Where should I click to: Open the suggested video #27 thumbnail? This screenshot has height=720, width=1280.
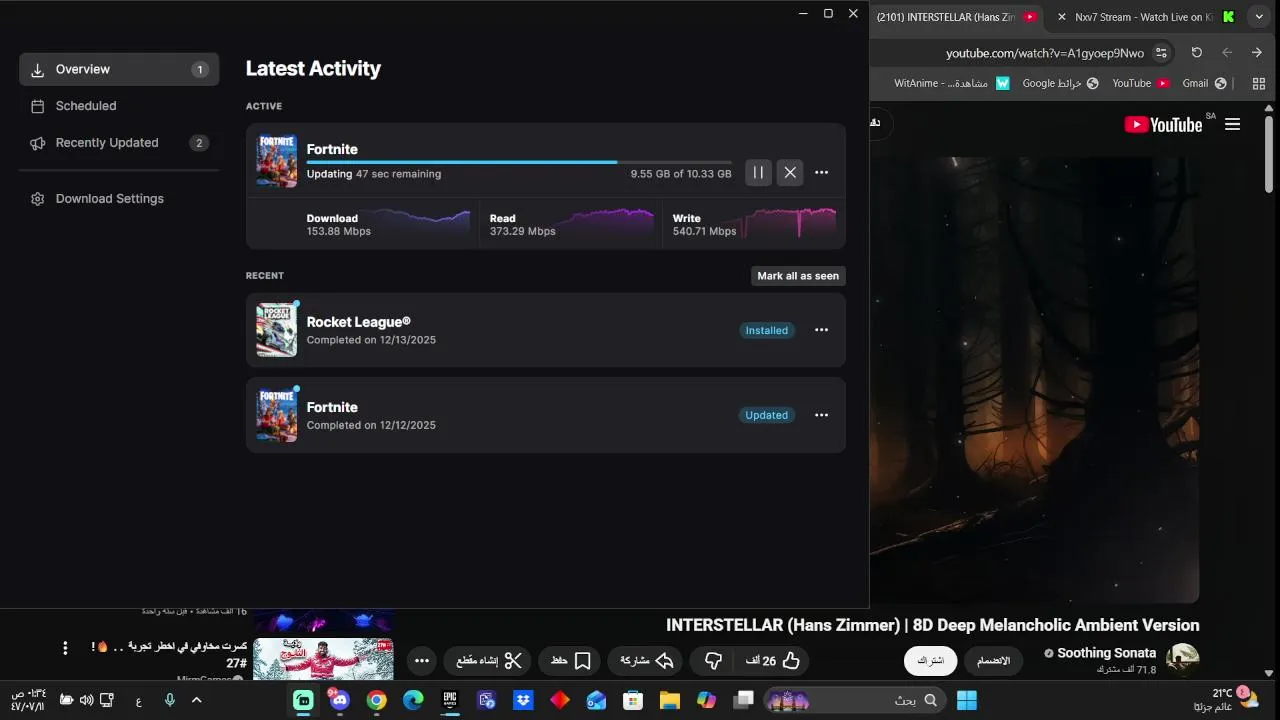point(323,659)
